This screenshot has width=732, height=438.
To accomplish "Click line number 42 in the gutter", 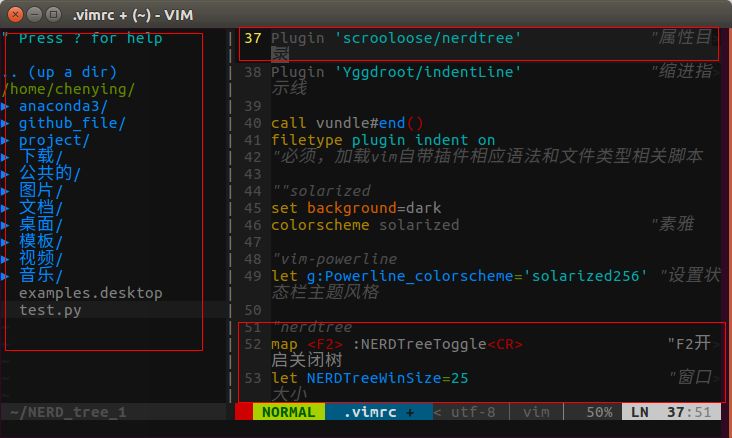I will tap(253, 157).
